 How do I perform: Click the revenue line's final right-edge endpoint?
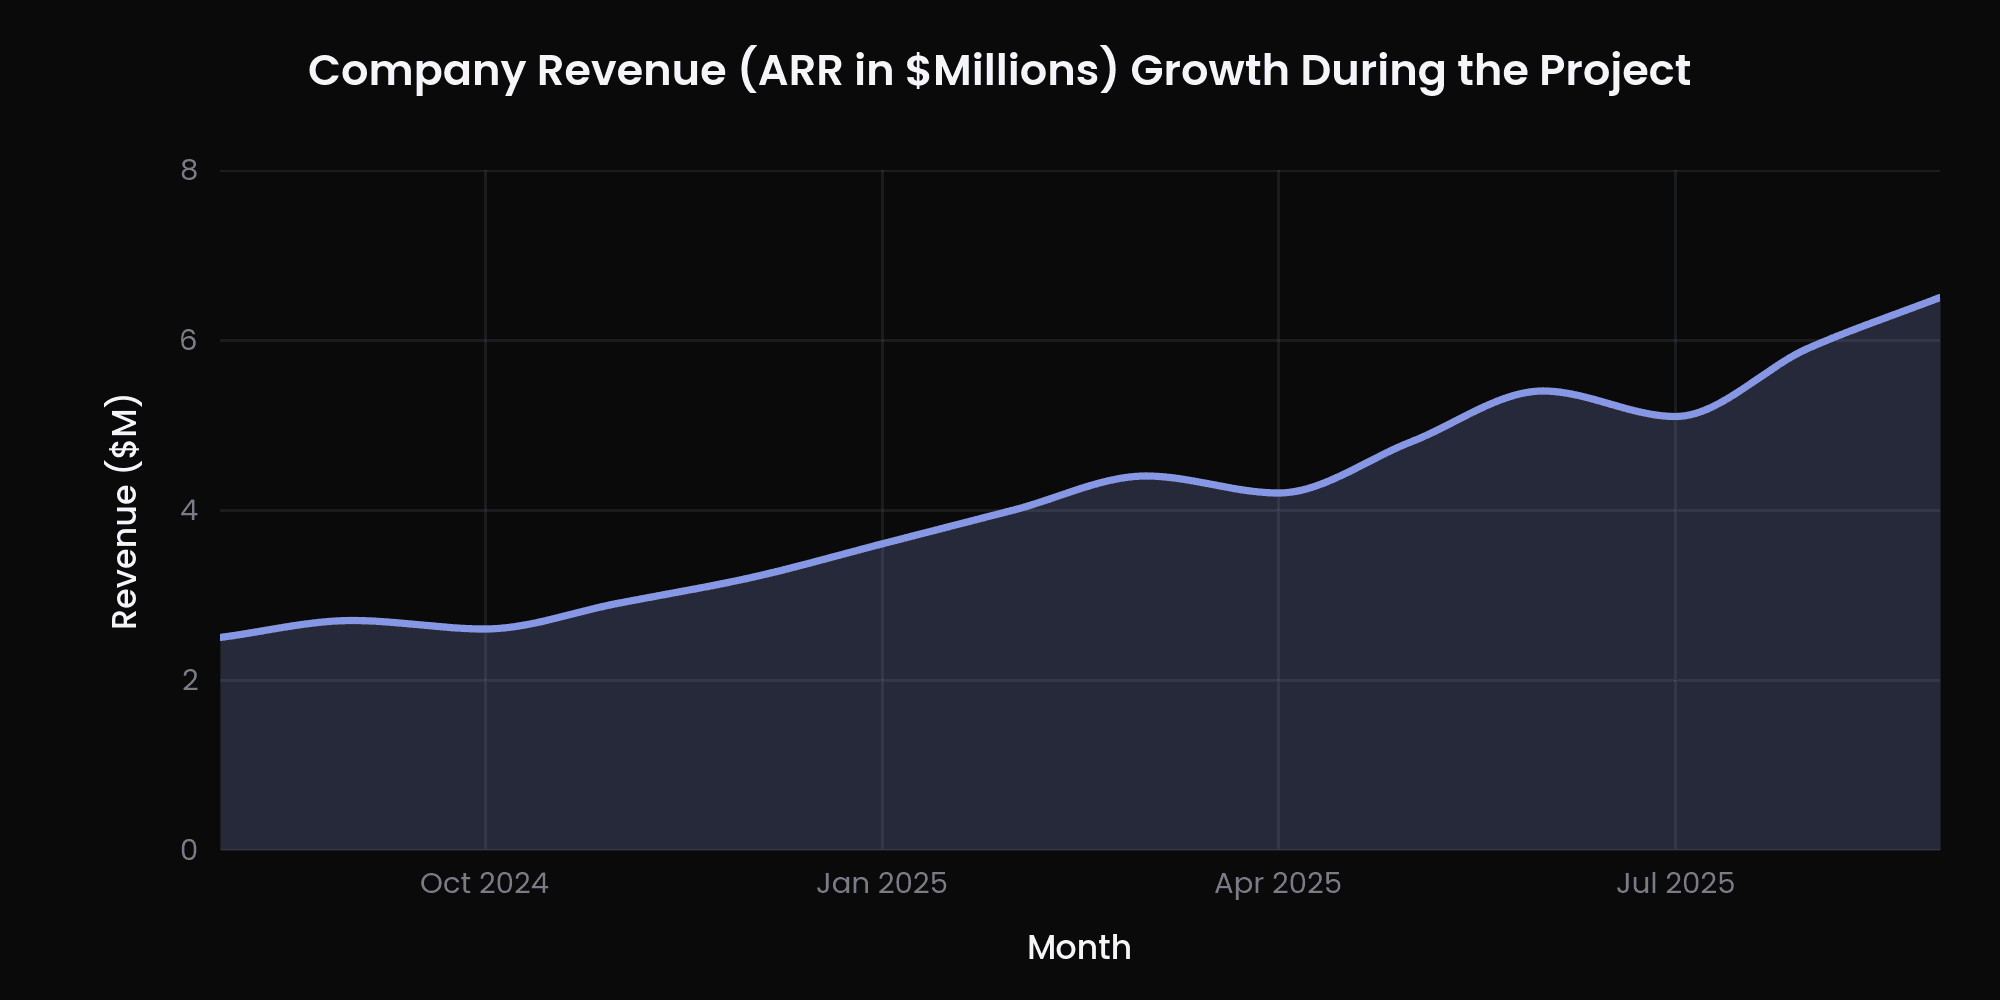(x=1938, y=297)
